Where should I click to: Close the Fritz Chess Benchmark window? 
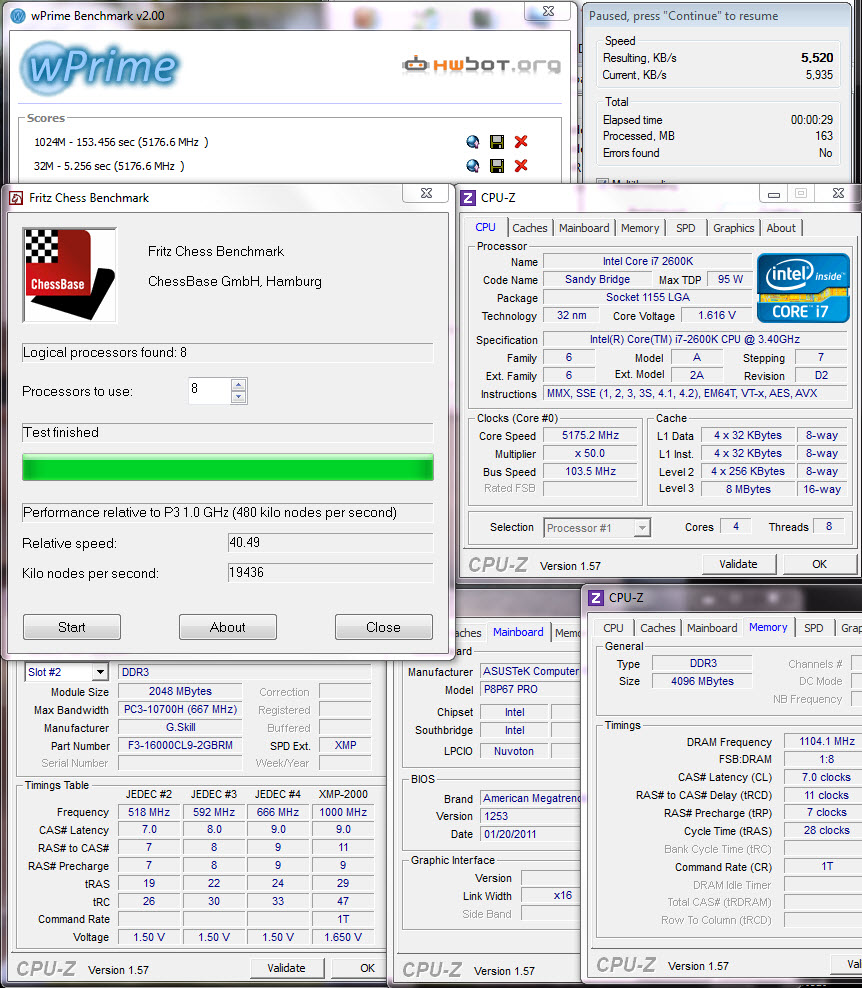click(426, 193)
